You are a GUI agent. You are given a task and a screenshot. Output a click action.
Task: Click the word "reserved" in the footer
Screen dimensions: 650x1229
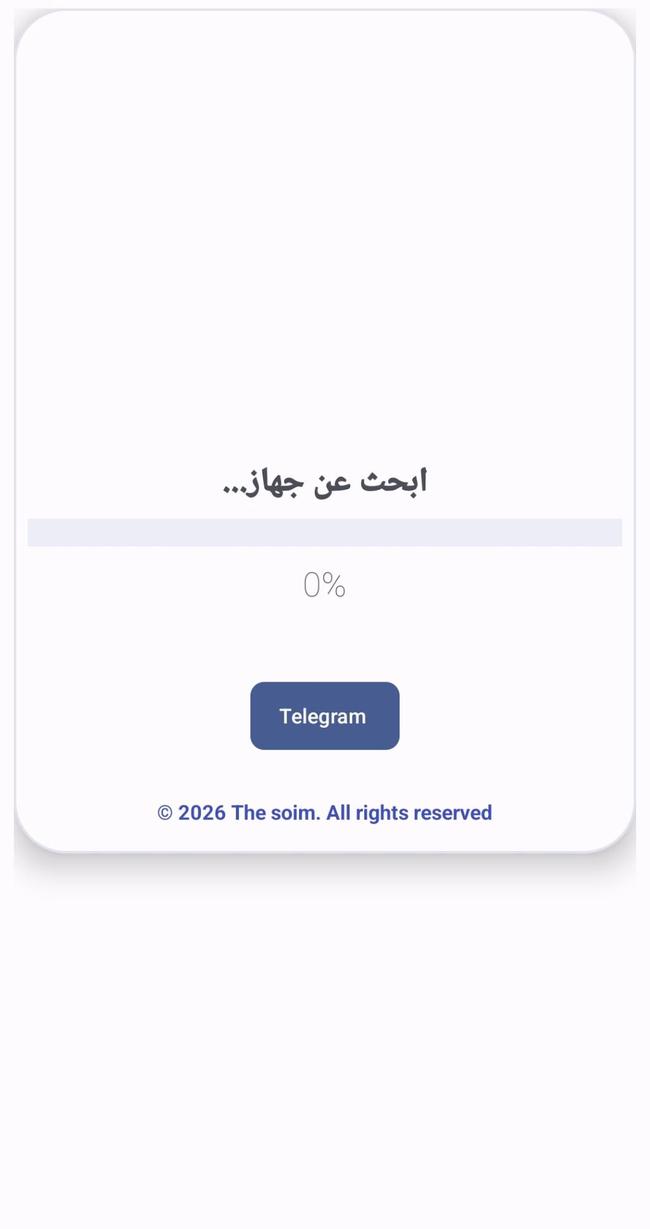[x=453, y=813]
